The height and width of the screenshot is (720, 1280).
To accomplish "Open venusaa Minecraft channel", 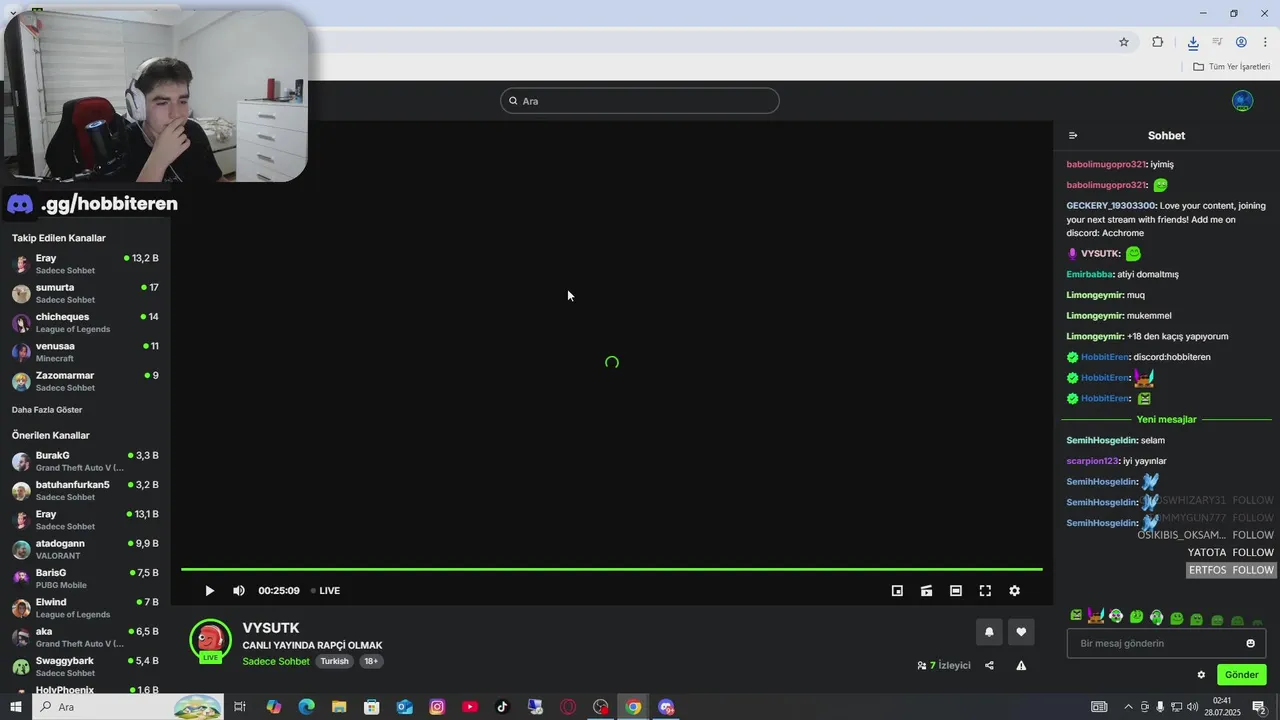I will [85, 352].
